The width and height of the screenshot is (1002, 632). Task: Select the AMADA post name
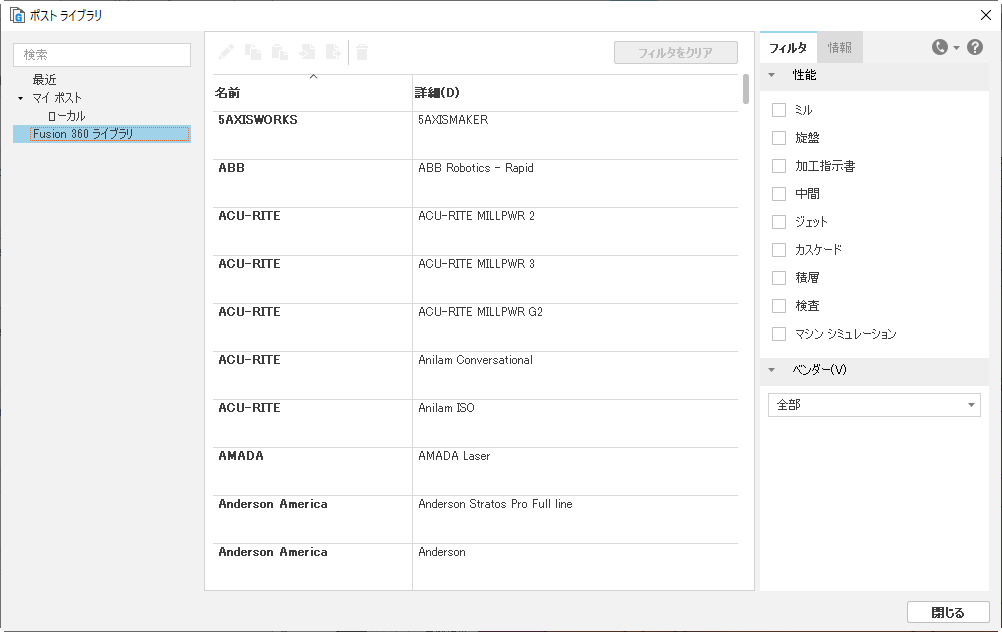pos(241,456)
